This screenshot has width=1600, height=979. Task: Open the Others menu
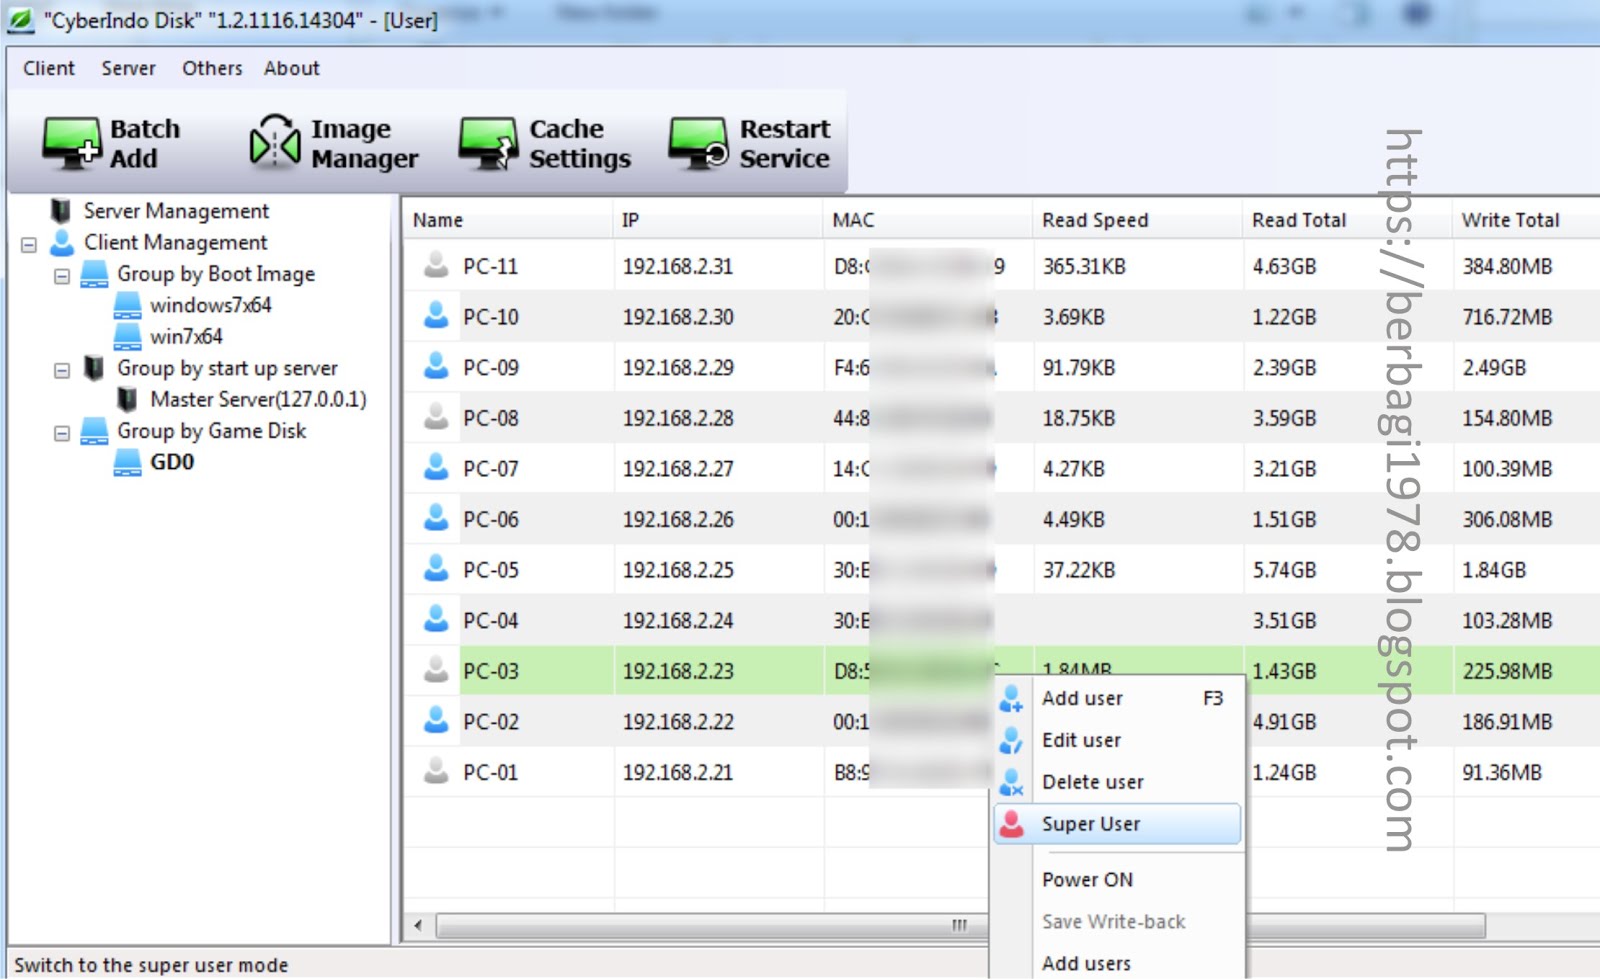click(212, 68)
